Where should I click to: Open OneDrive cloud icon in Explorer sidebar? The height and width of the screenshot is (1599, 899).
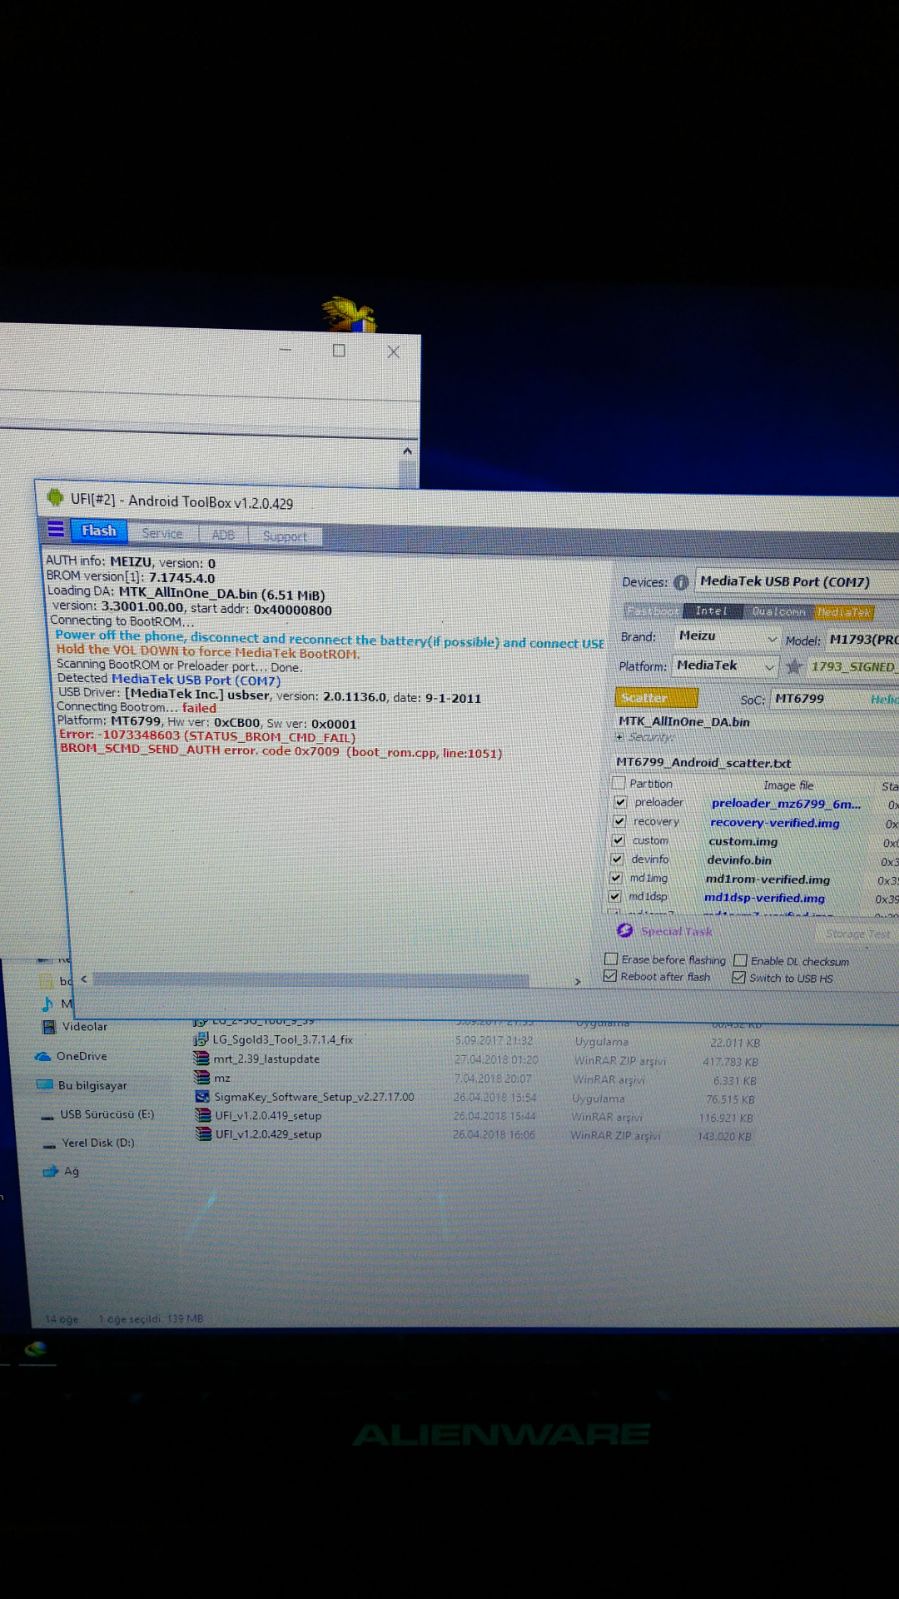[43, 1056]
